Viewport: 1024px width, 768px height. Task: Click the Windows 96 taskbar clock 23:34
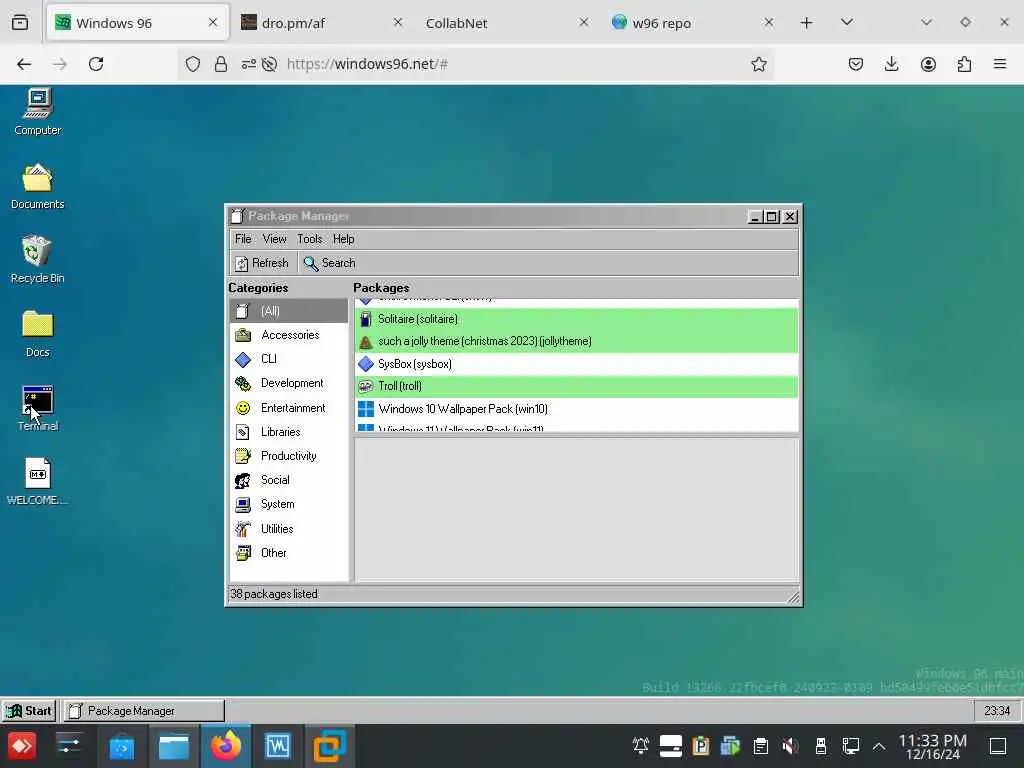pos(997,711)
